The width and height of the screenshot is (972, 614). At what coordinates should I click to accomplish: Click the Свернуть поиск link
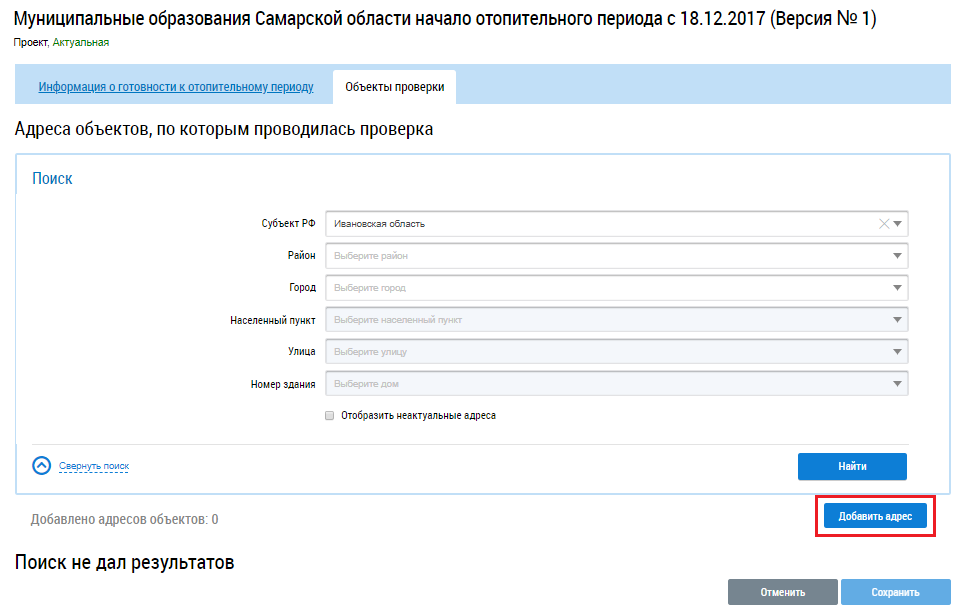tap(94, 466)
